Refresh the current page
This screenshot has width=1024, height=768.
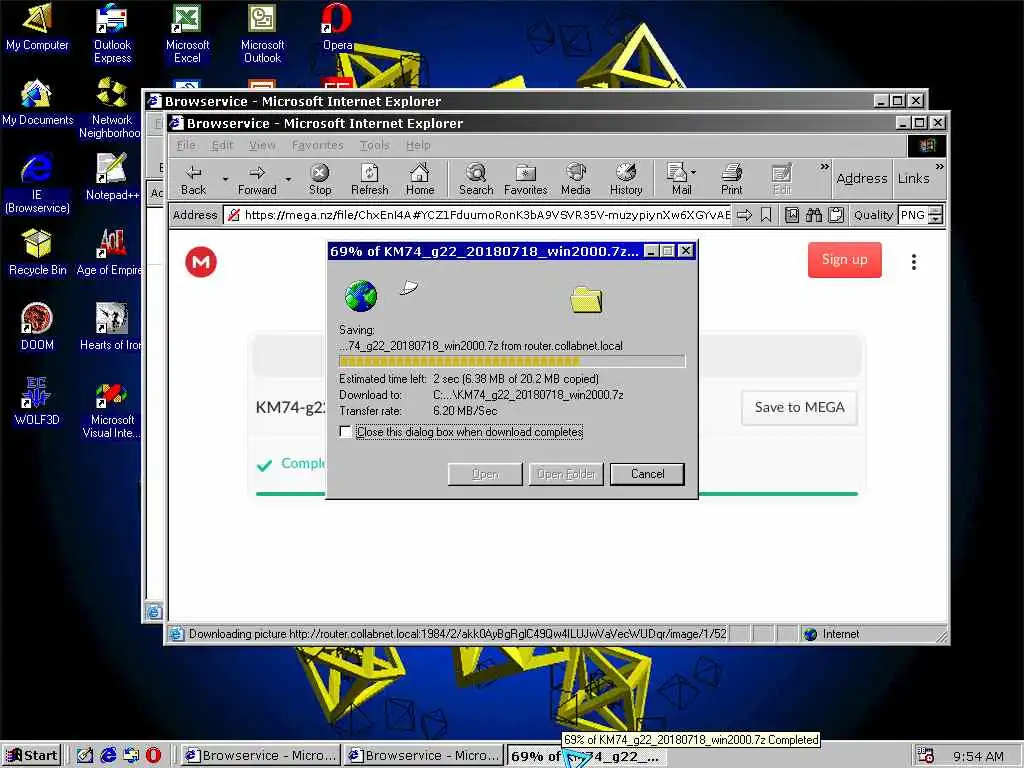tap(370, 180)
